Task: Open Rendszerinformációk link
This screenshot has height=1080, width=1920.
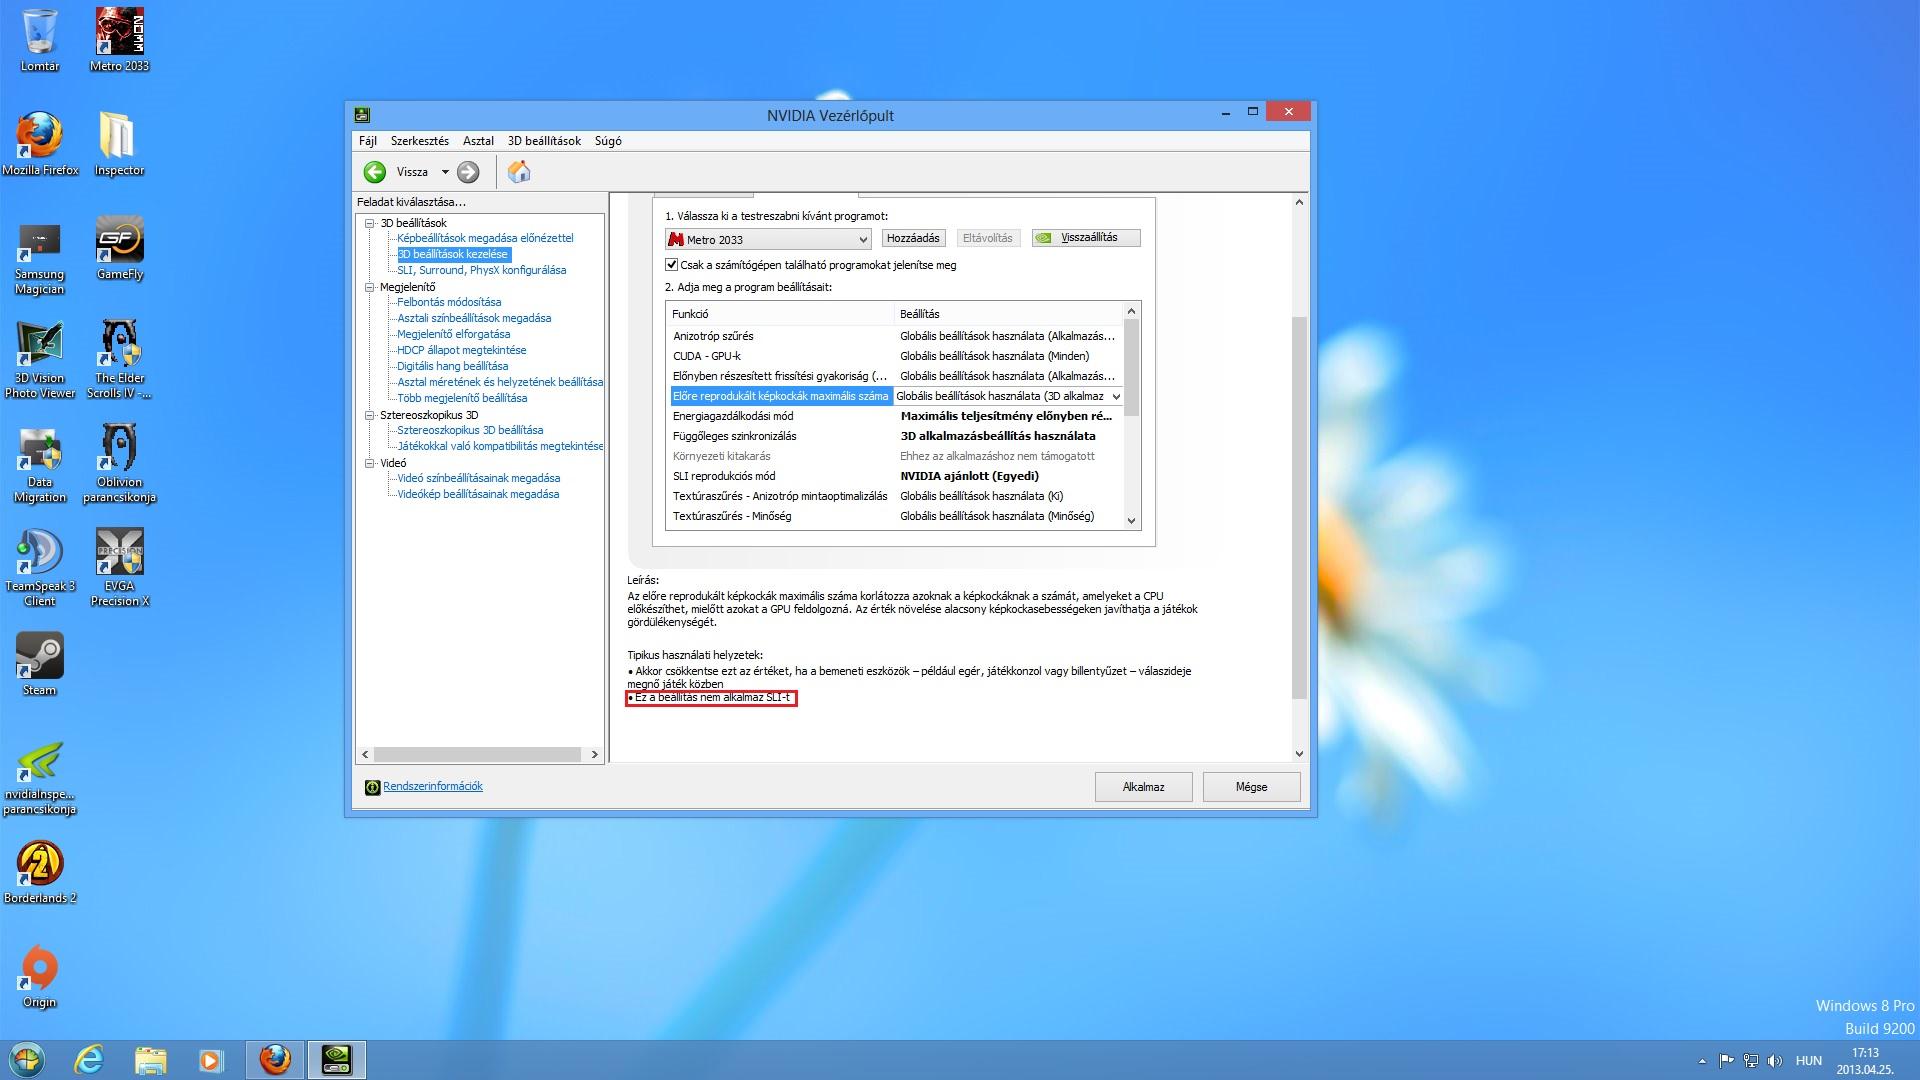Action: 433,786
